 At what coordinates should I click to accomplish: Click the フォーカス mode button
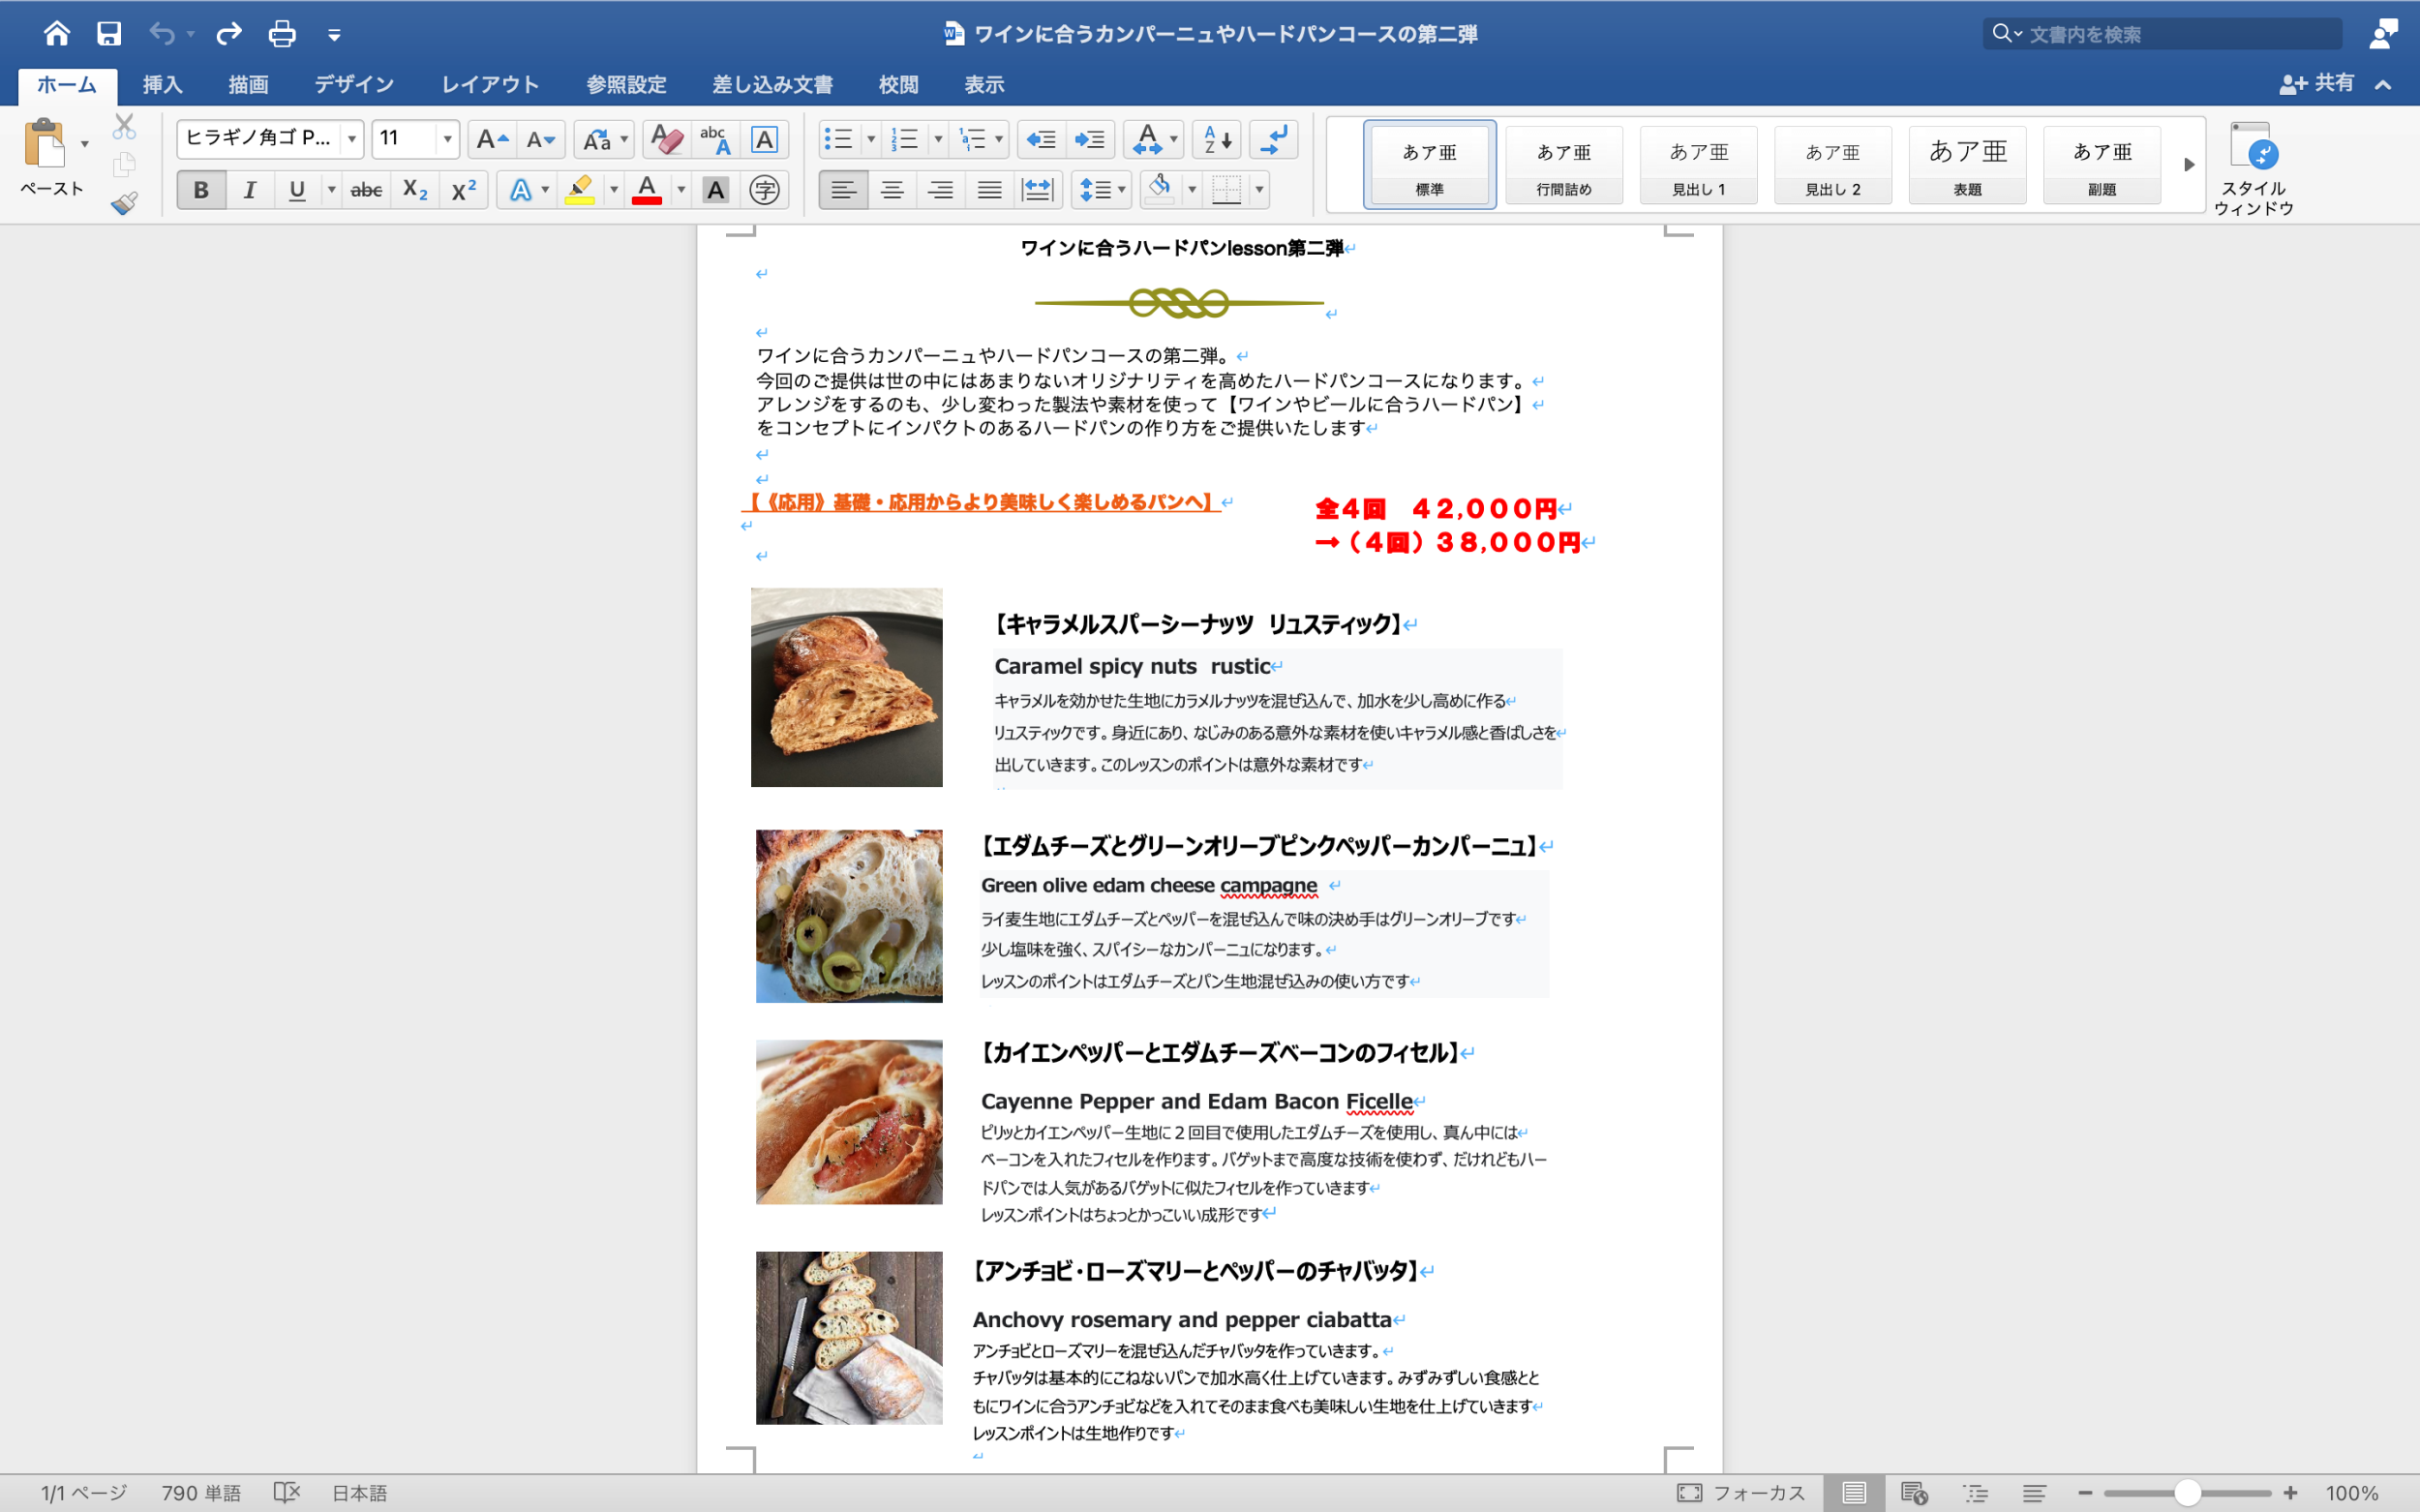click(1741, 1492)
